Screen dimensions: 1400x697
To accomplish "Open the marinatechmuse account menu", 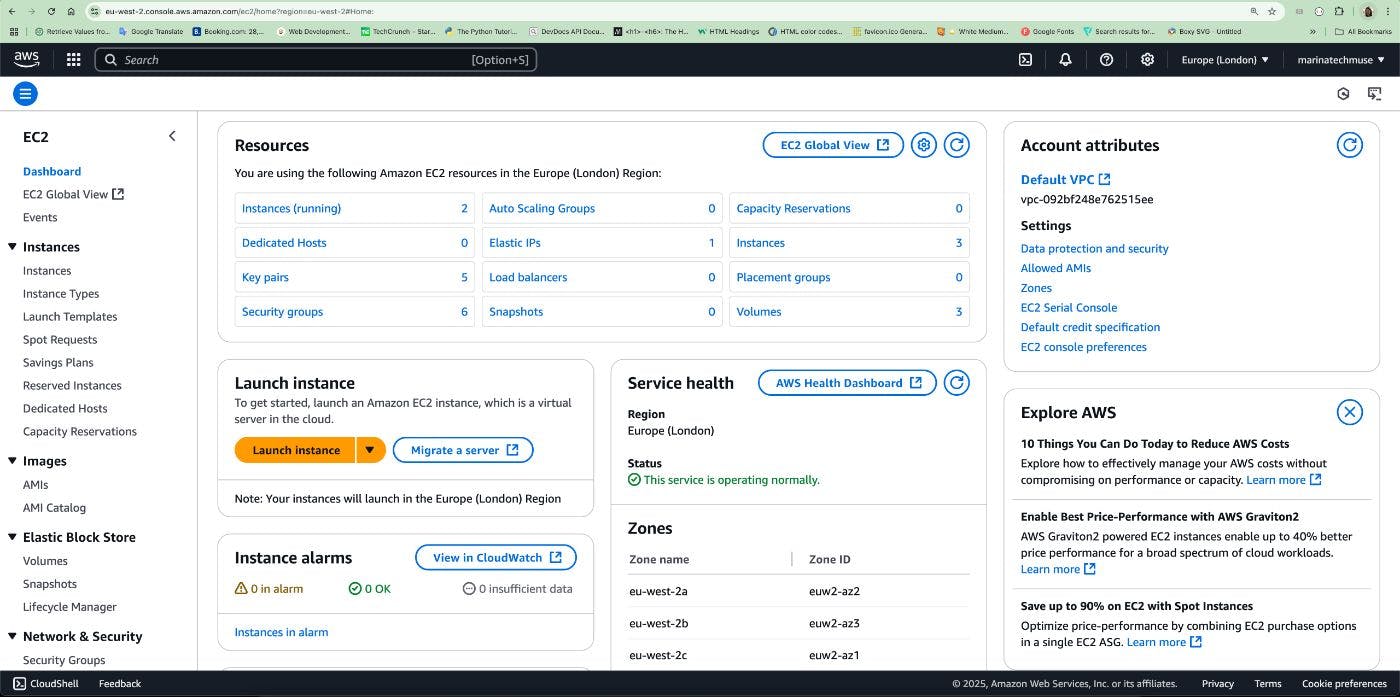I will pos(1341,59).
